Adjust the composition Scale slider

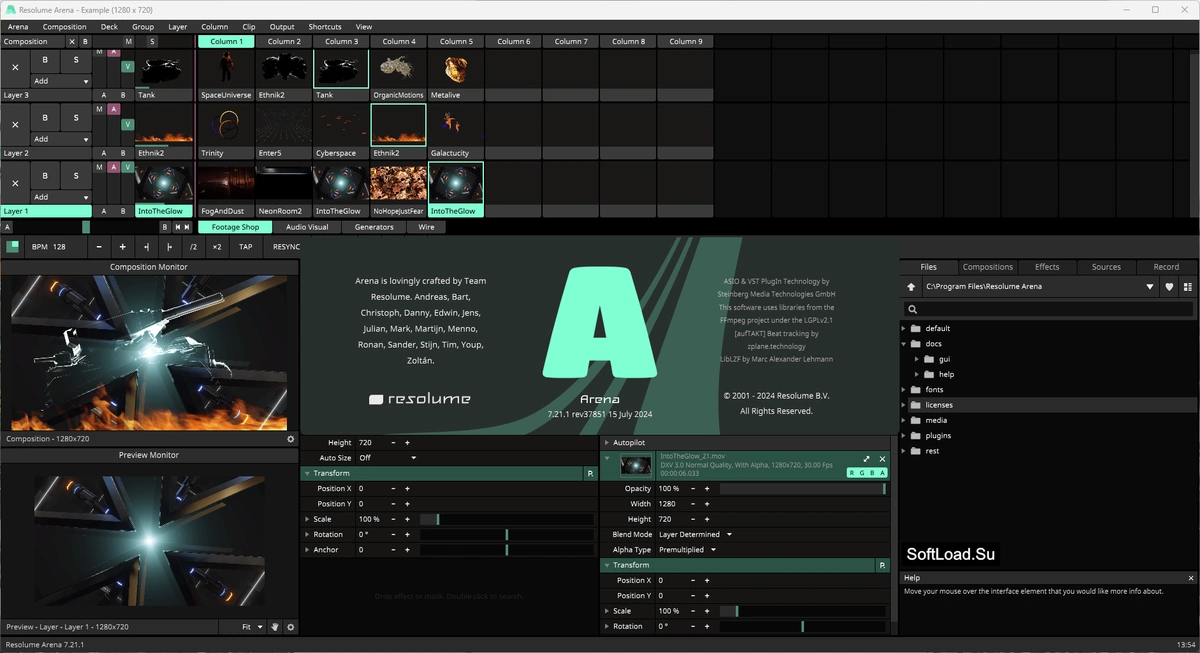(507, 520)
